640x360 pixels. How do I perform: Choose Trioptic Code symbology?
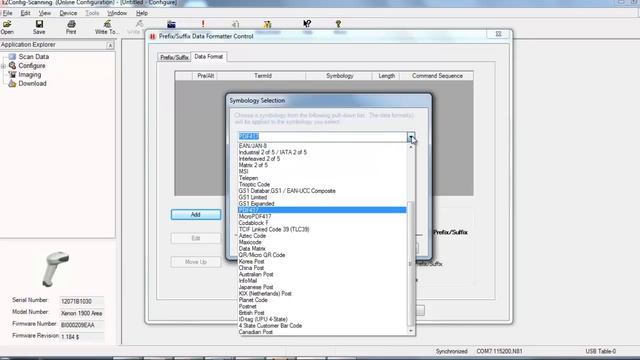322,184
